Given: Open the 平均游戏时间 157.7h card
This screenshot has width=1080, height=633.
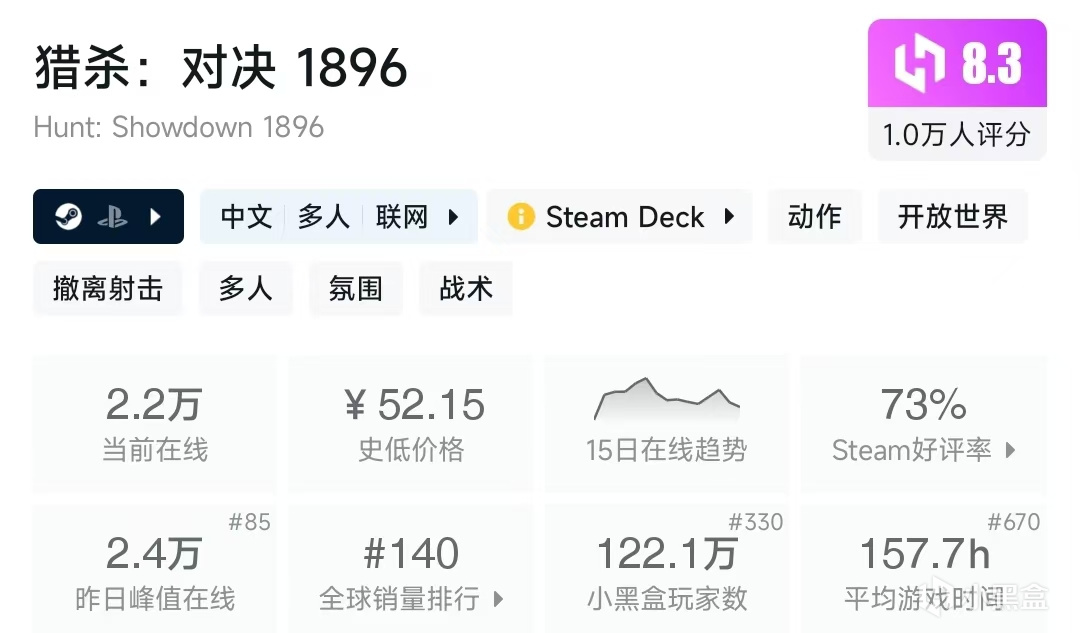Looking at the screenshot, I should point(923,570).
